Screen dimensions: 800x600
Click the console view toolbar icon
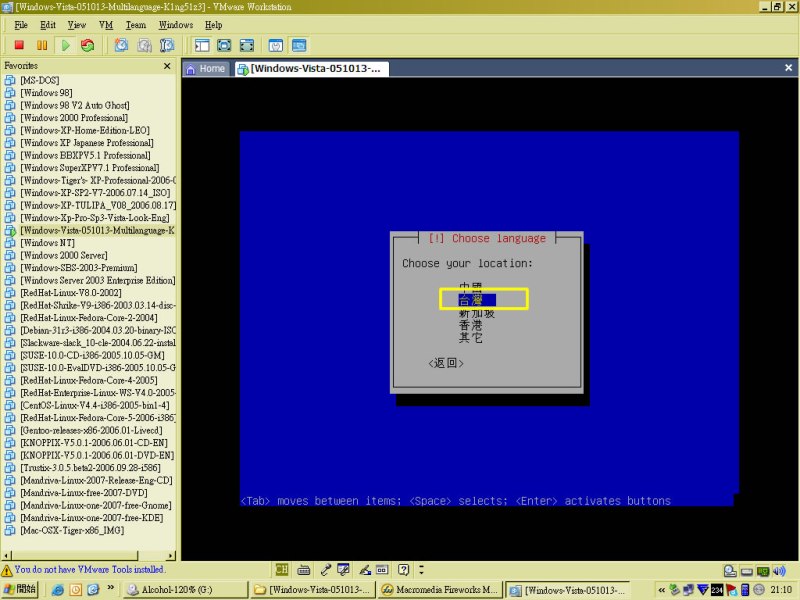(x=299, y=45)
